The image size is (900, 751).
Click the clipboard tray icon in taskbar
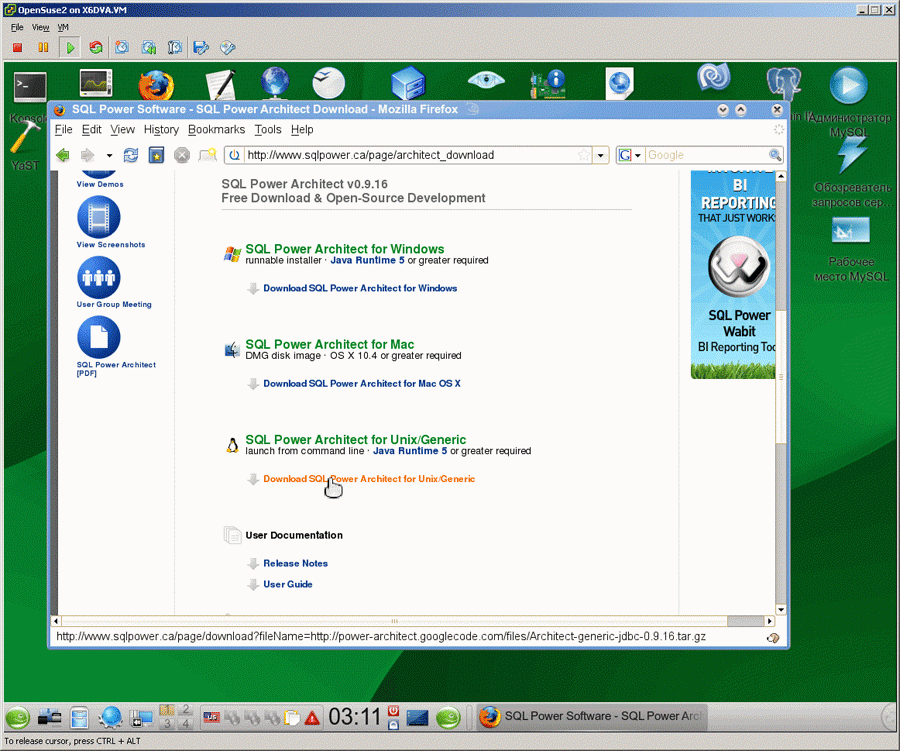pyautogui.click(x=292, y=718)
